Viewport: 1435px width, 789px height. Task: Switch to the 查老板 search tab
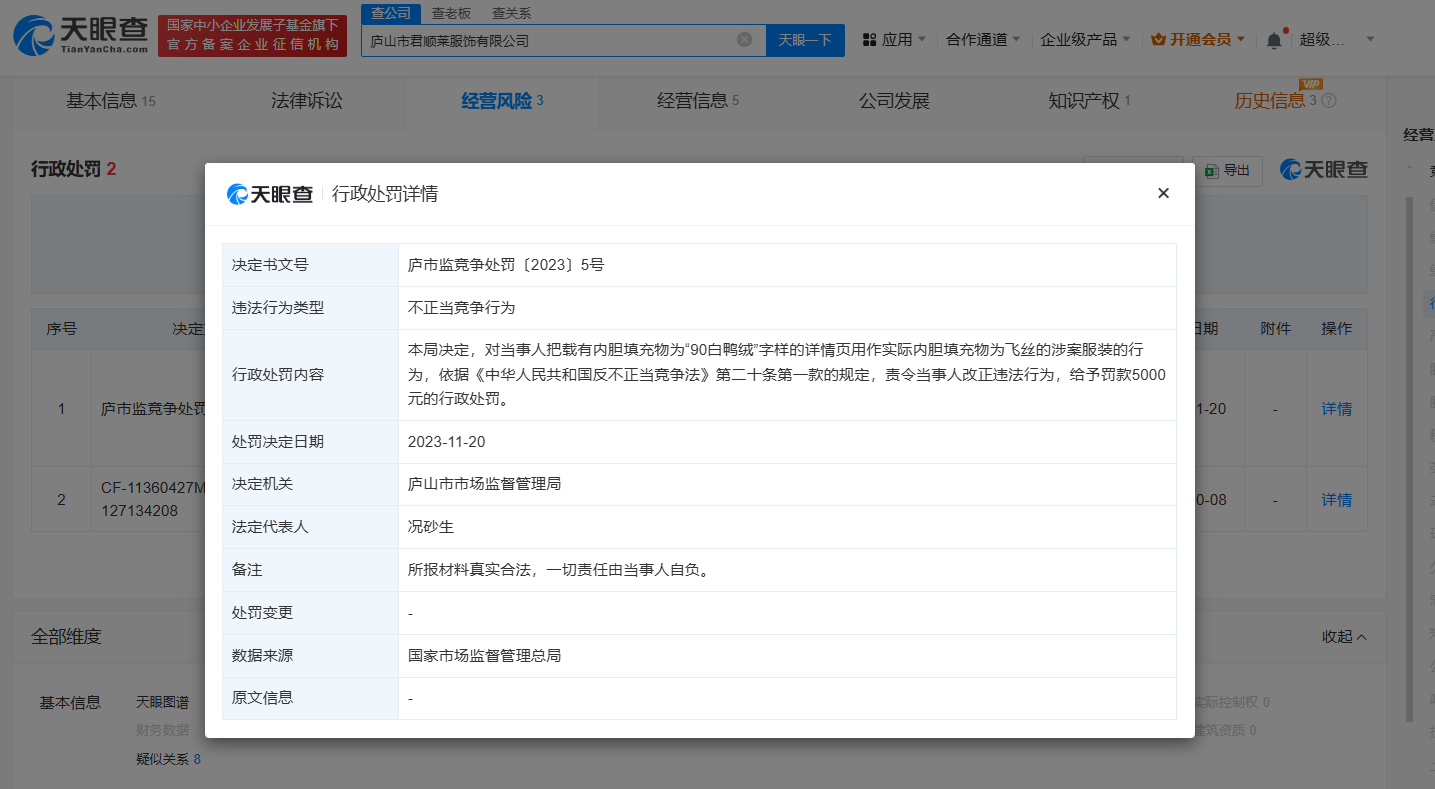451,13
